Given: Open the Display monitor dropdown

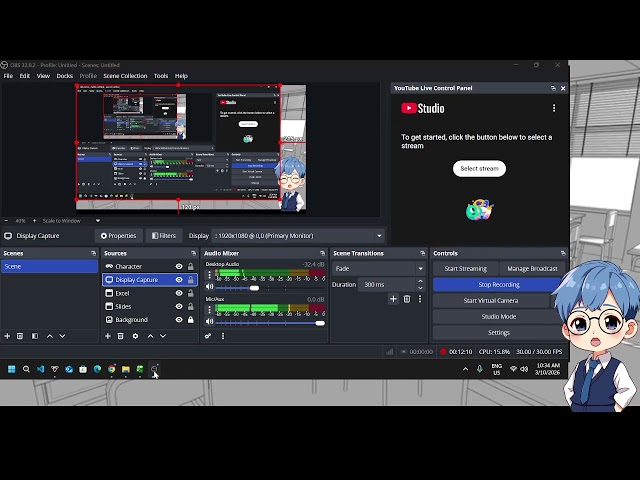Looking at the screenshot, I should [x=379, y=236].
